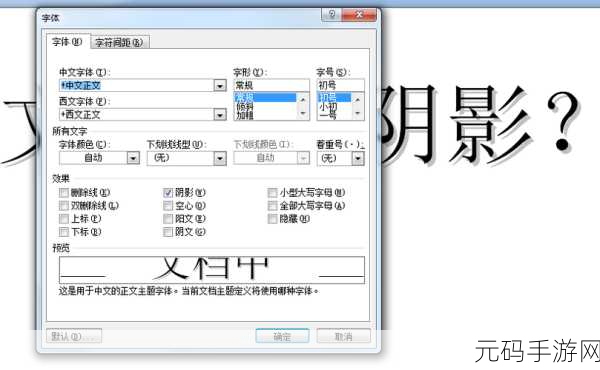
Task: Enable the 阴文 checkbox
Action: [168, 232]
